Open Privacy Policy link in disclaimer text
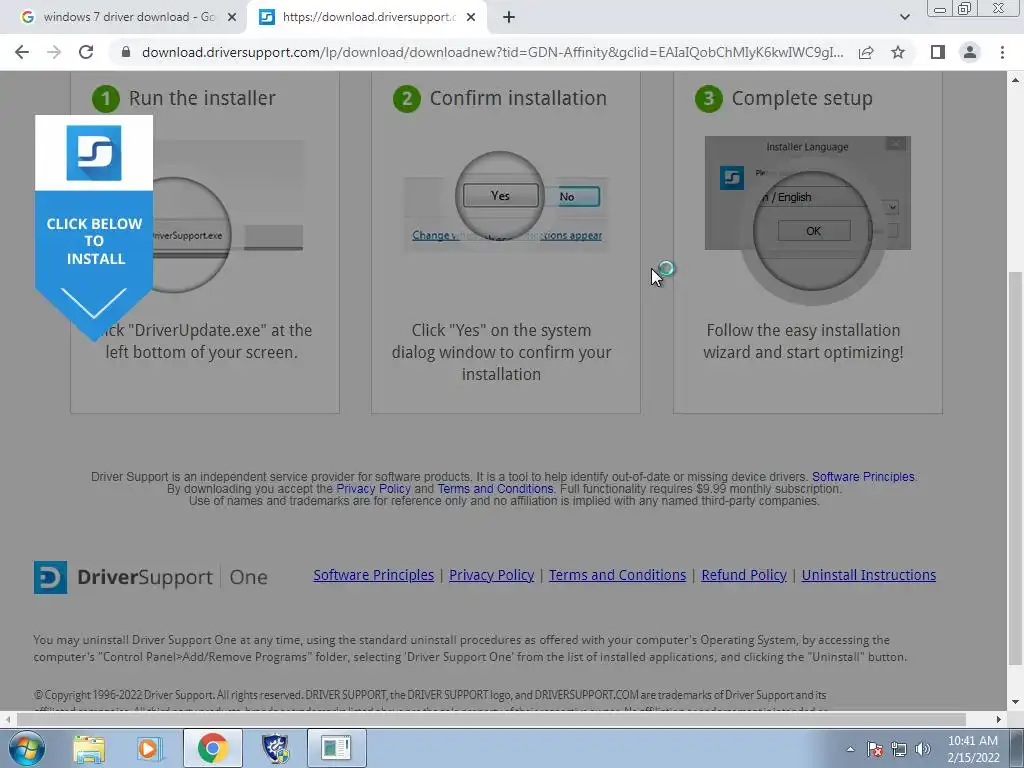The width and height of the screenshot is (1024, 768). pos(373,488)
